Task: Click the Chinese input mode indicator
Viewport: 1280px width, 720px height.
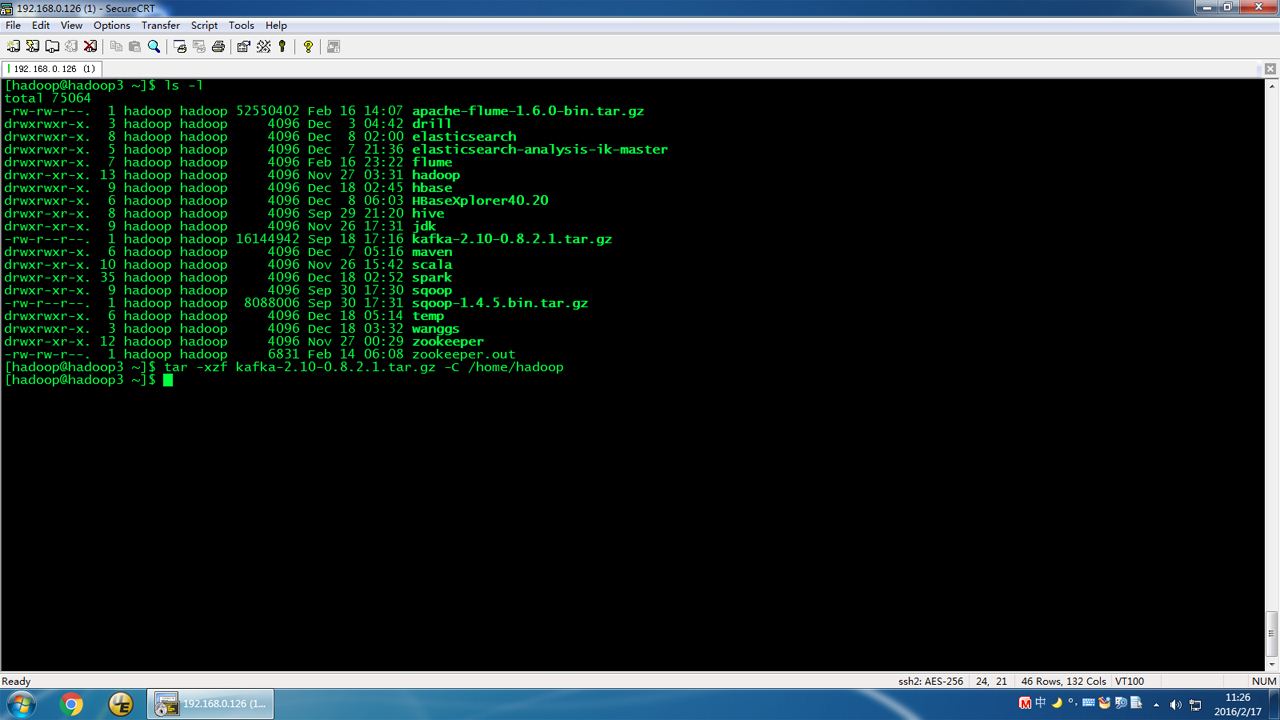Action: (1041, 703)
